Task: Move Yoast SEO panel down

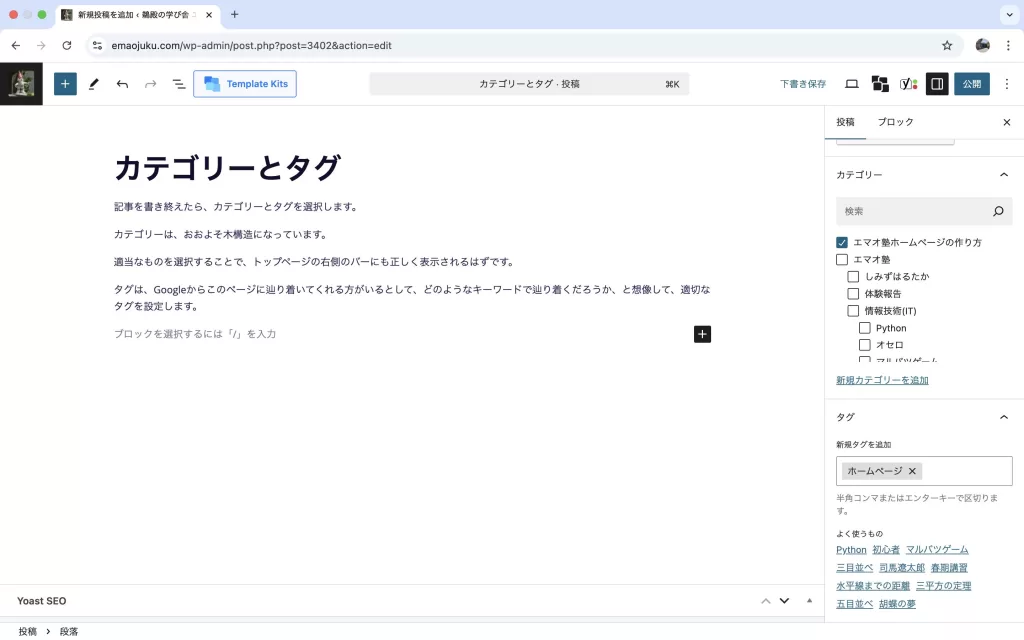Action: 784,601
